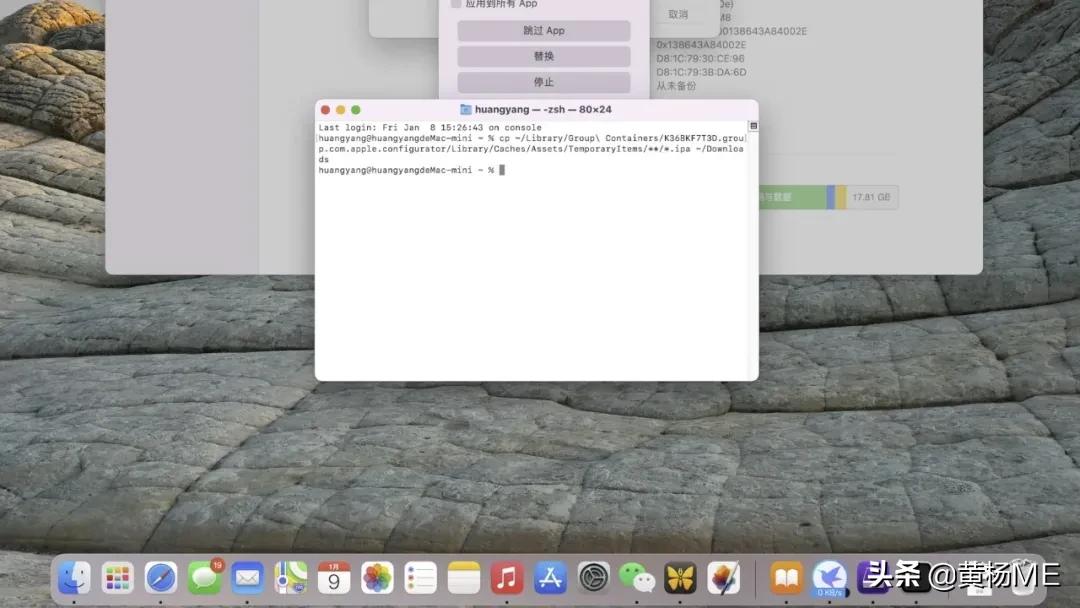Click the download monitor showing 0 KB/s
The height and width of the screenshot is (608, 1080).
click(x=829, y=578)
